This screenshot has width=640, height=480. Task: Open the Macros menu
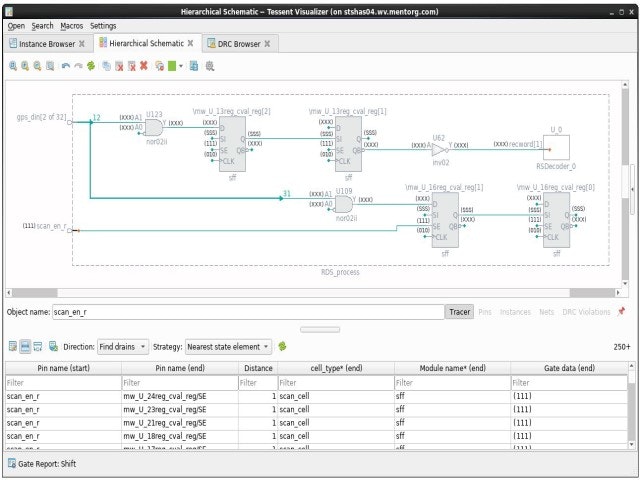pos(71,26)
